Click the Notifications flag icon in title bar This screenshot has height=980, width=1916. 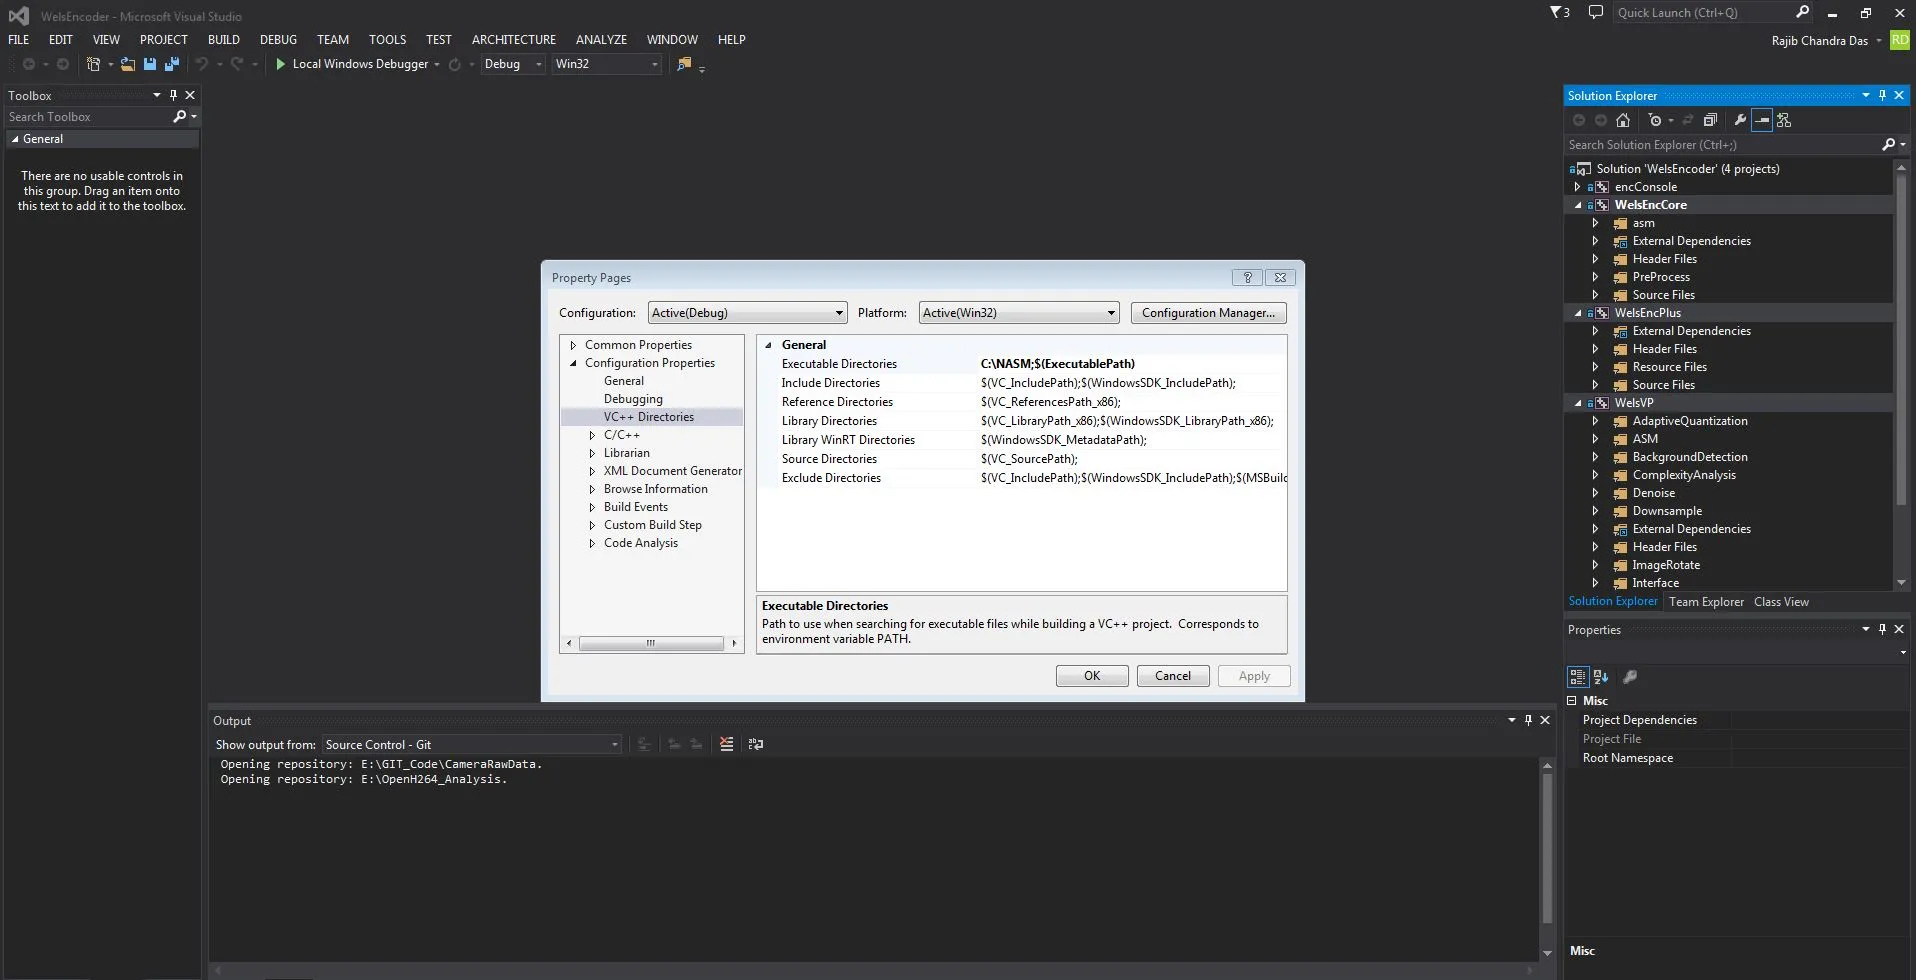coord(1560,13)
